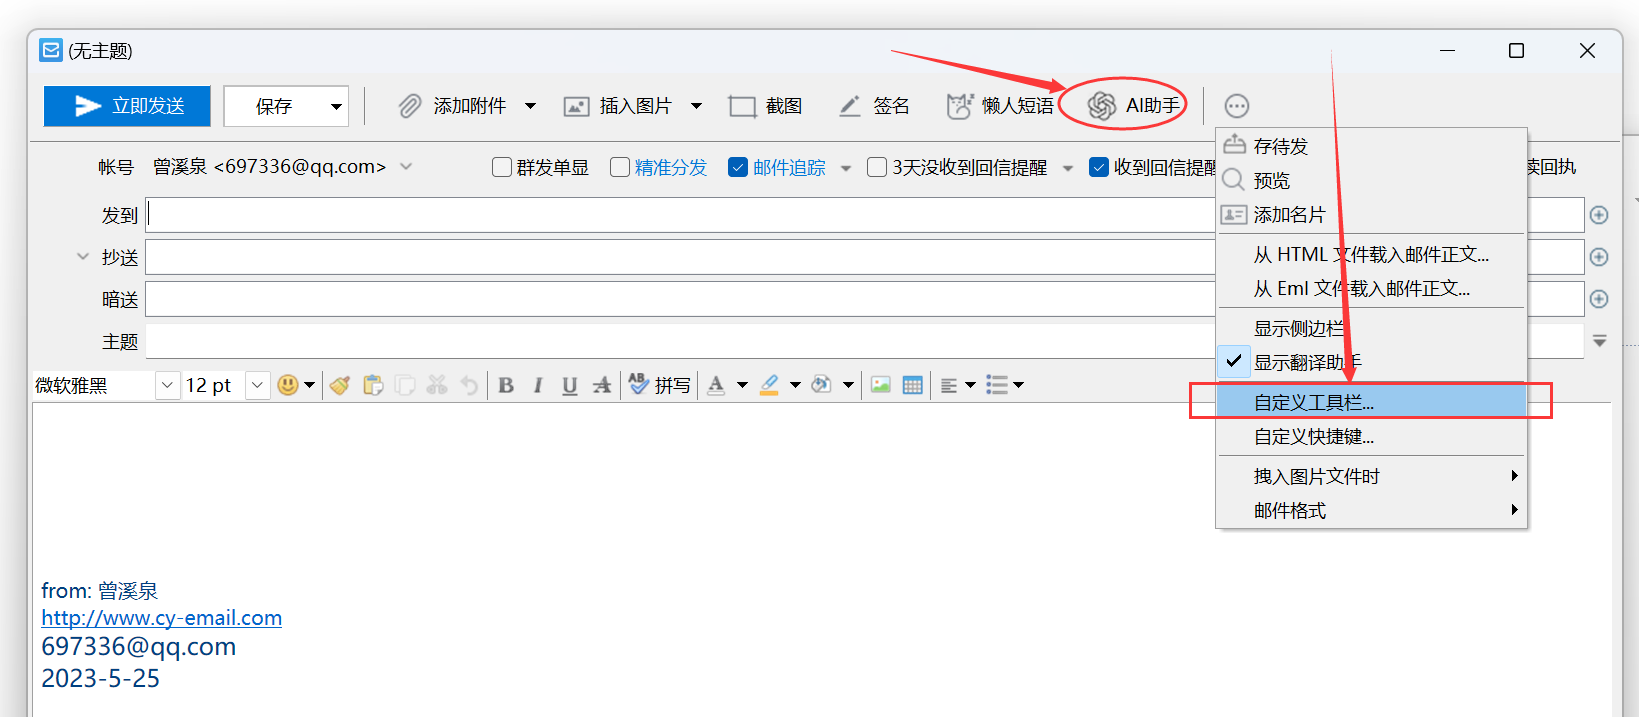
Task: Collapse the 抄送 row chevron
Action: tap(83, 257)
